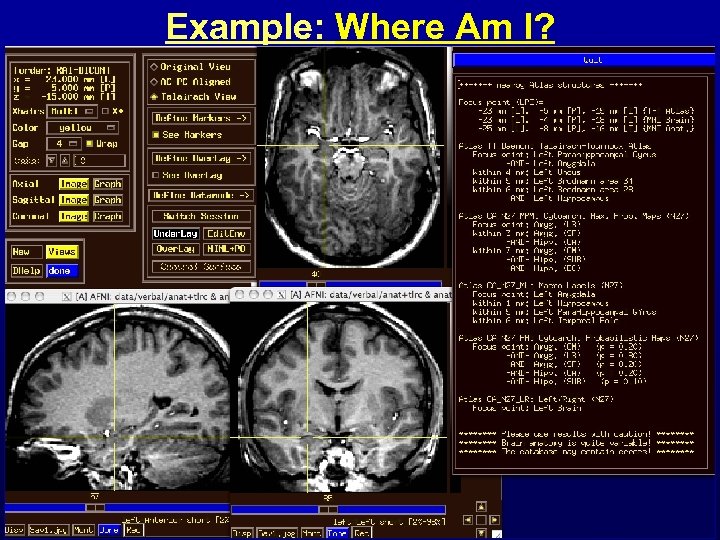Viewport: 720px width, 540px height.
Task: Click Sav1.jpg in the sagittal viewer
Action: 48,530
